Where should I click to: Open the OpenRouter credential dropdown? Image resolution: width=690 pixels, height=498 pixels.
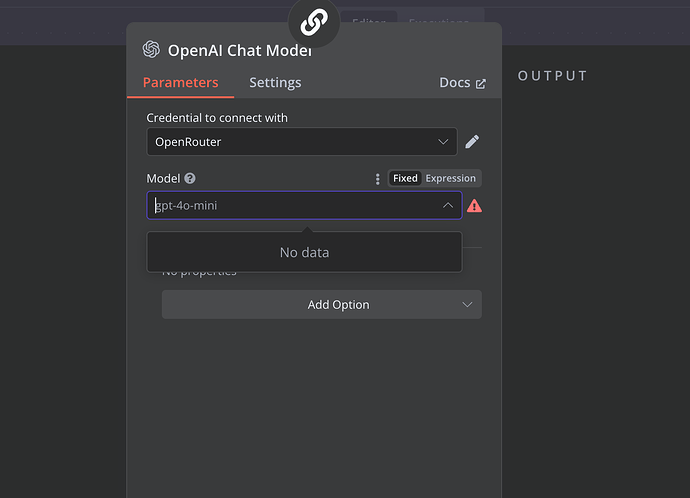click(302, 142)
